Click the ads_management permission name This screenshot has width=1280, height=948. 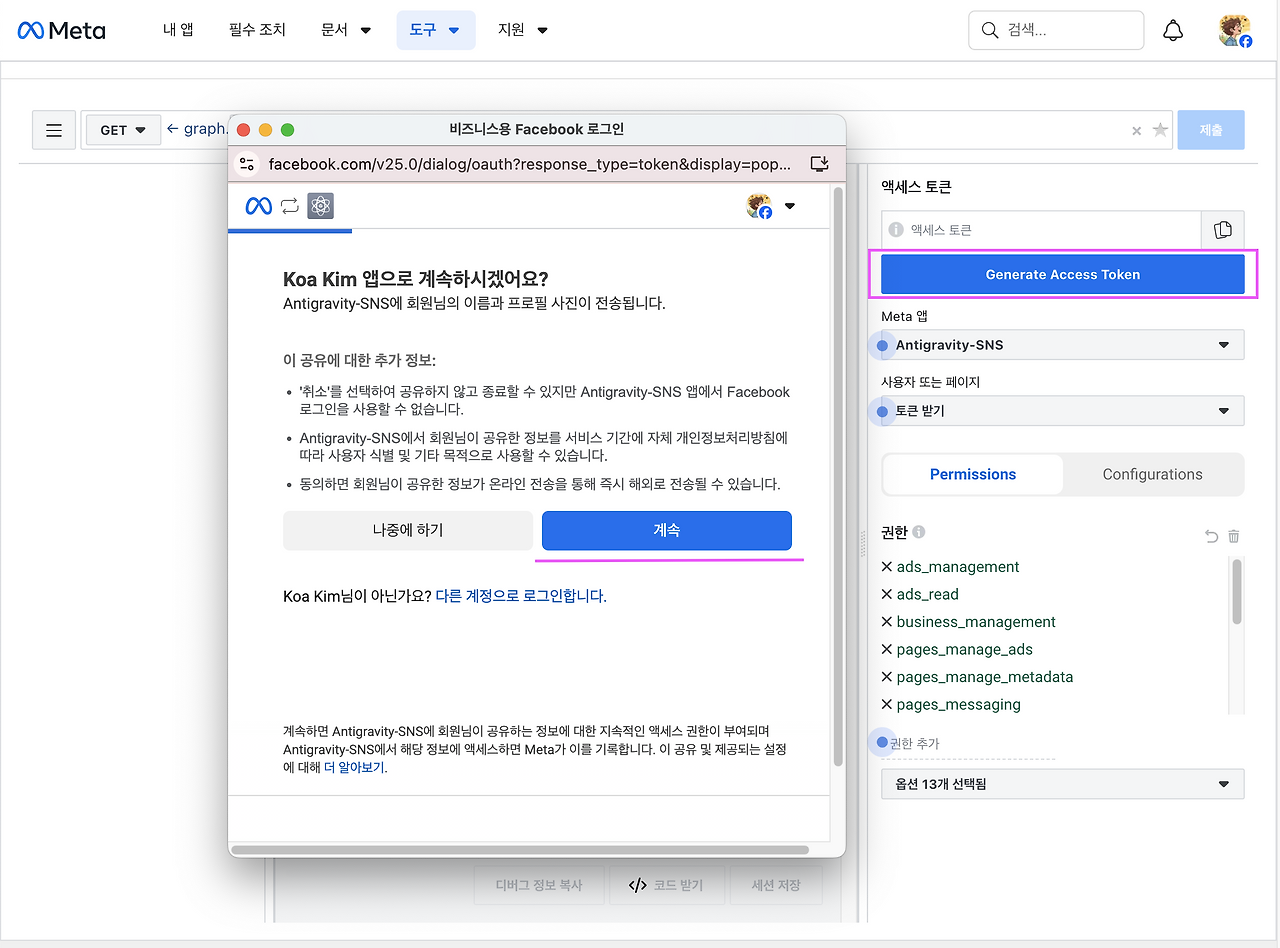point(958,567)
